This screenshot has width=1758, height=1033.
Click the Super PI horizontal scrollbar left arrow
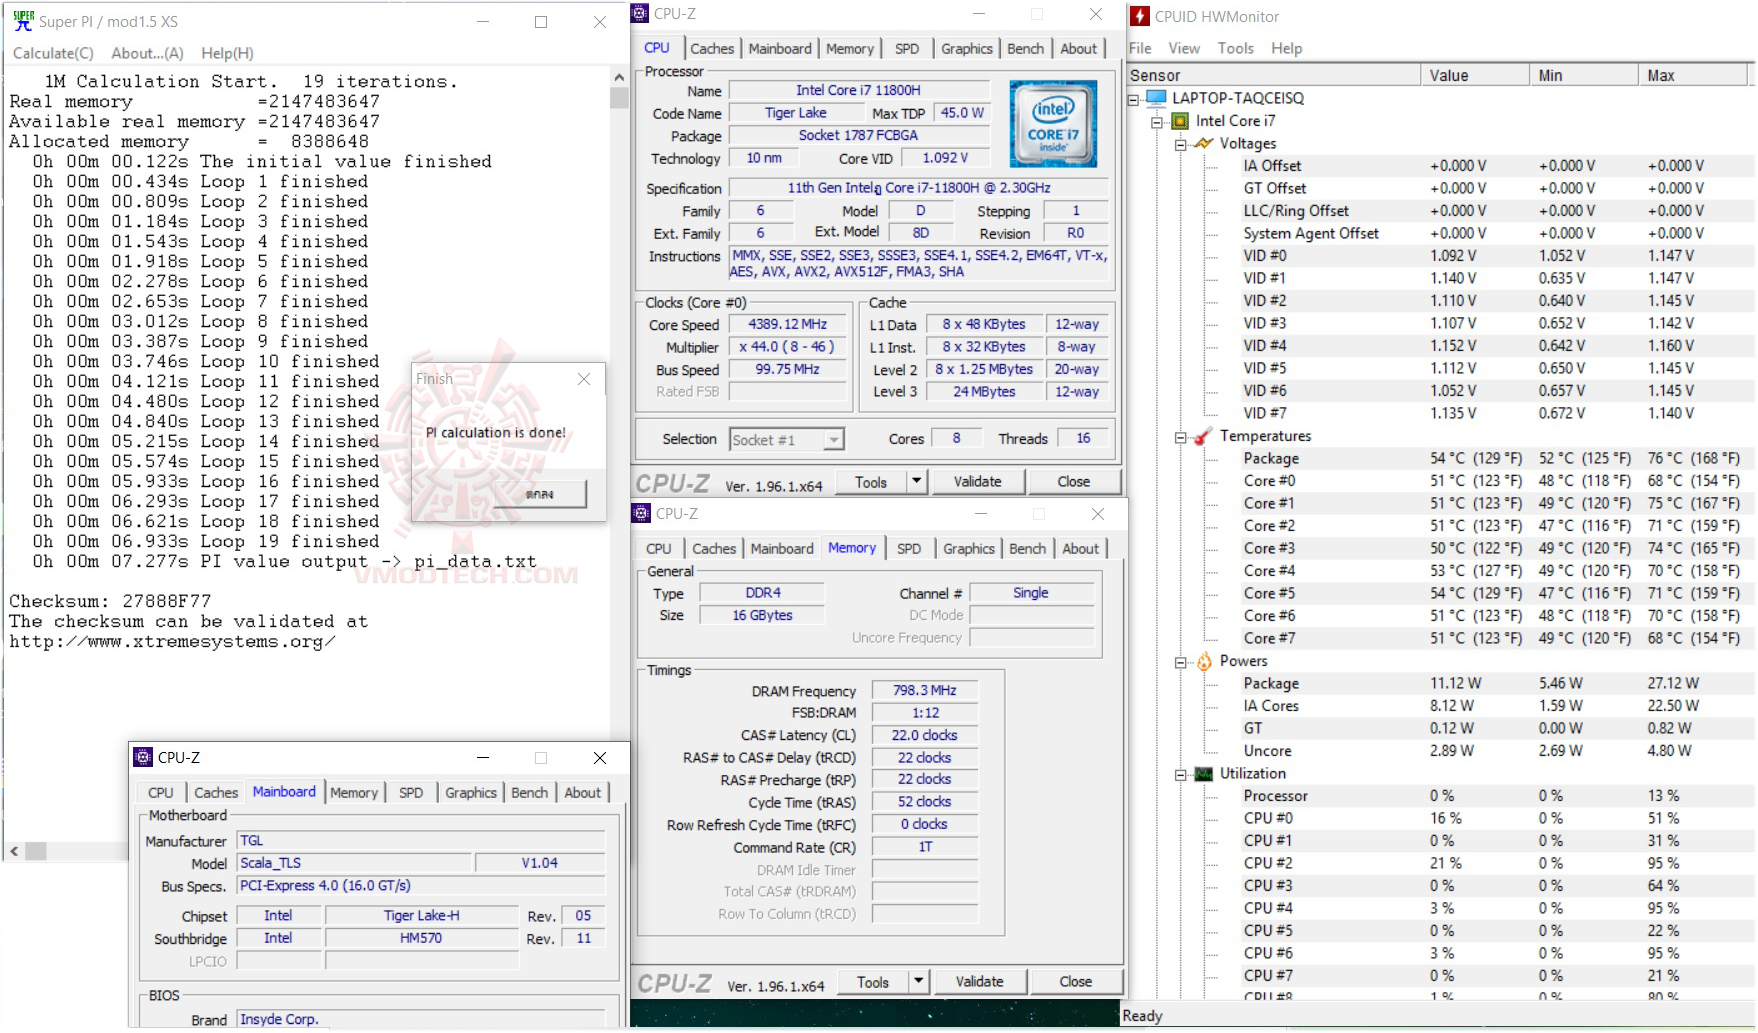click(14, 851)
